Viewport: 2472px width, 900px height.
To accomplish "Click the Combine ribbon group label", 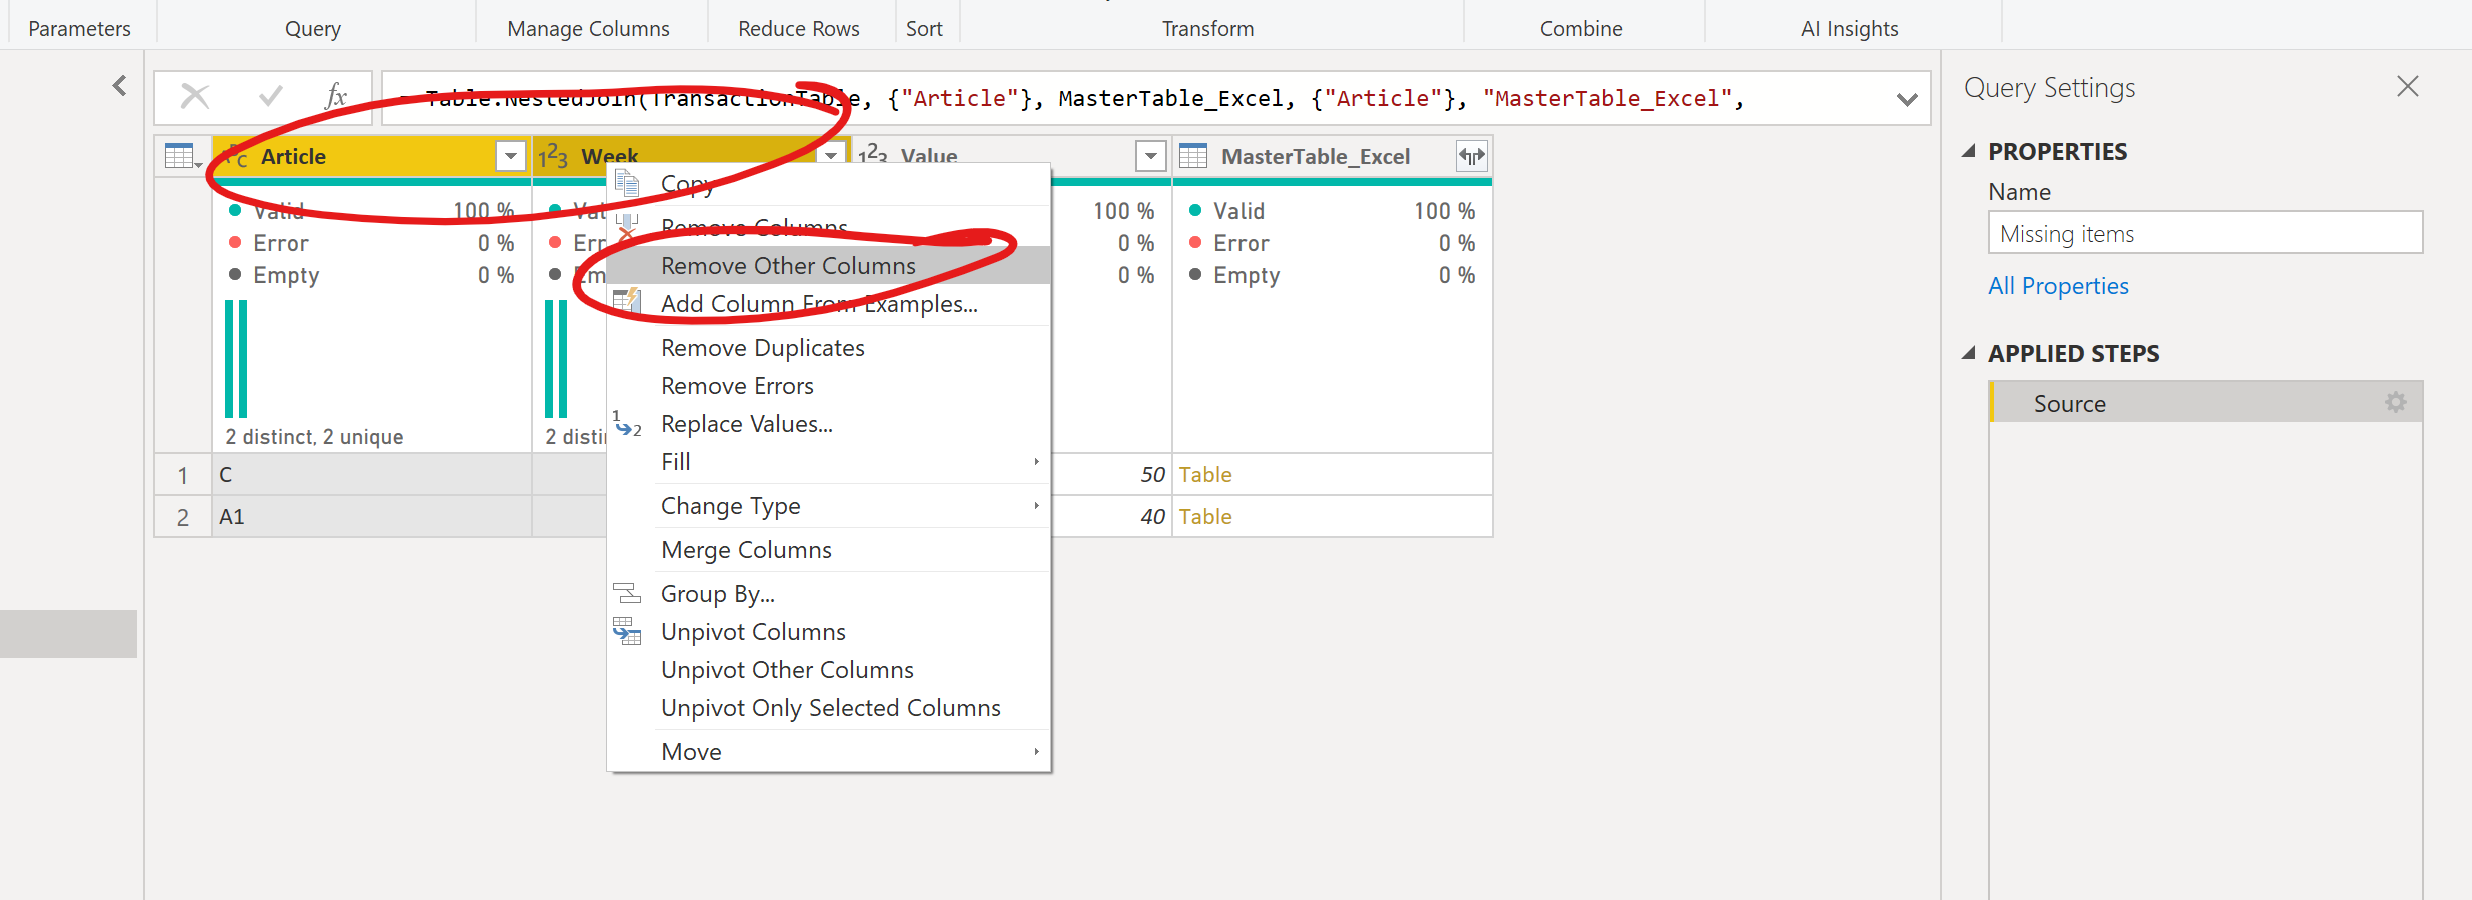I will [1580, 29].
